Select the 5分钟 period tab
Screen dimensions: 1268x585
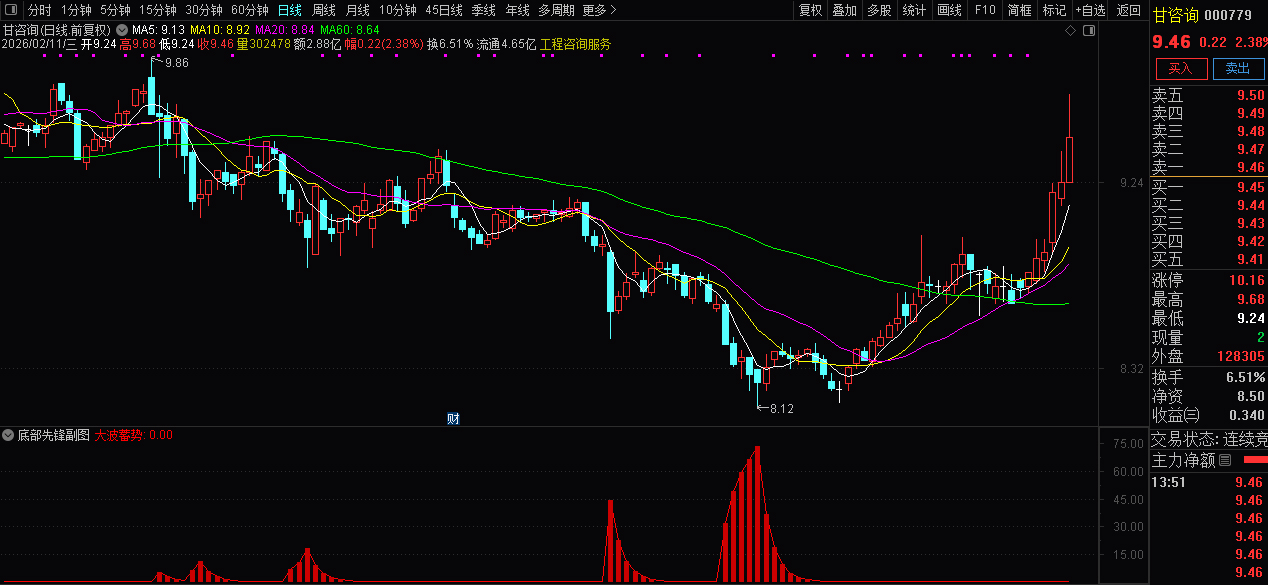pyautogui.click(x=115, y=10)
